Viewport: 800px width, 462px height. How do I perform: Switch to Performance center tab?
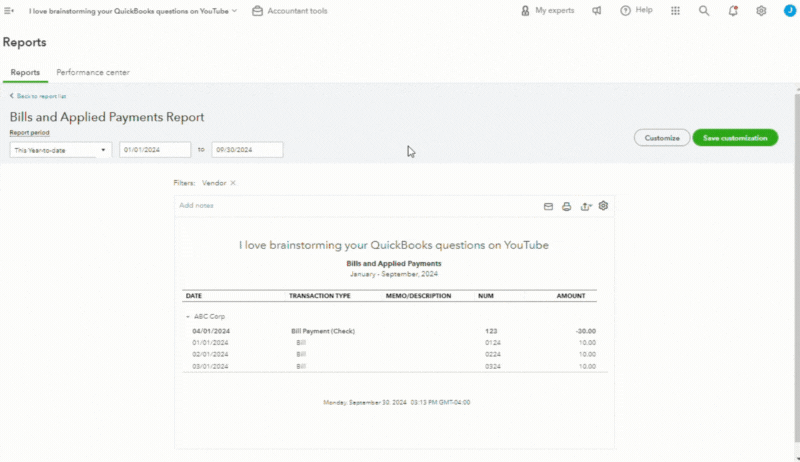click(93, 72)
